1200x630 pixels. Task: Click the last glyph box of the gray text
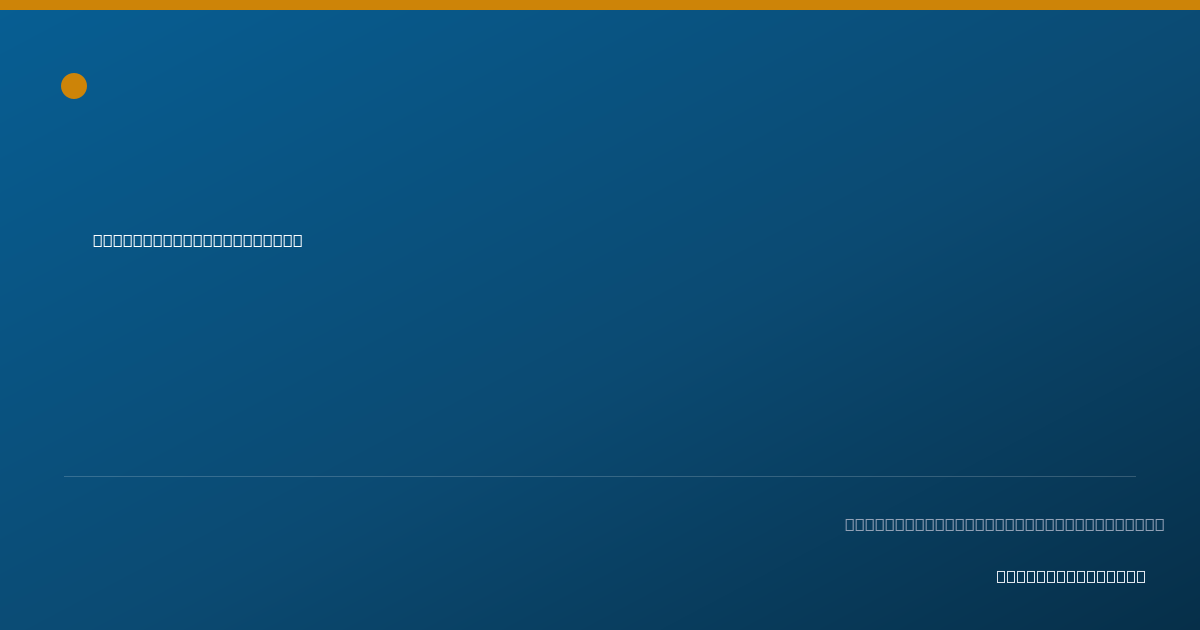[x=1160, y=524]
